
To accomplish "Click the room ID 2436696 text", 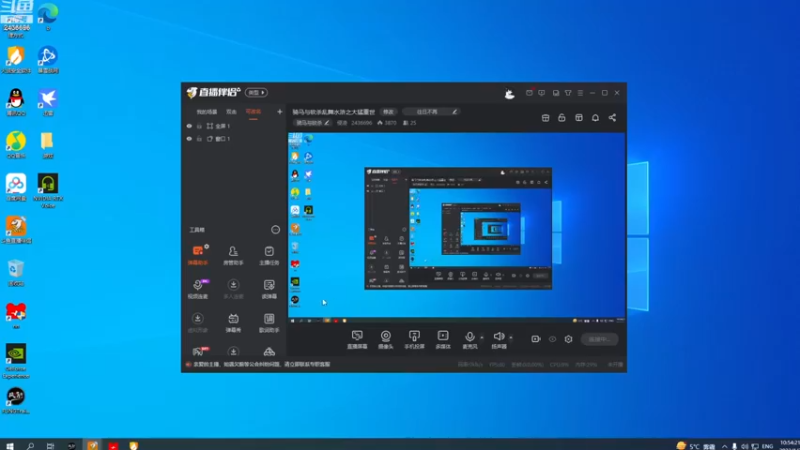I will (x=361, y=123).
